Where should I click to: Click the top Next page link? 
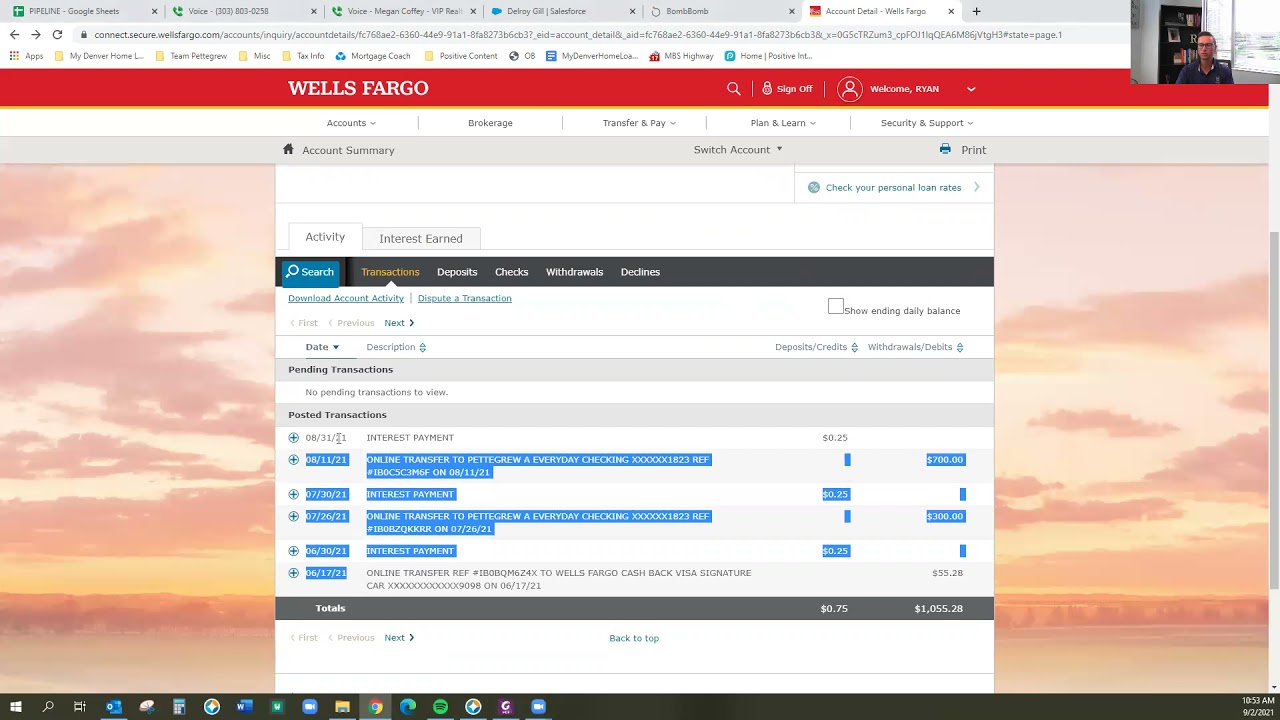(399, 323)
